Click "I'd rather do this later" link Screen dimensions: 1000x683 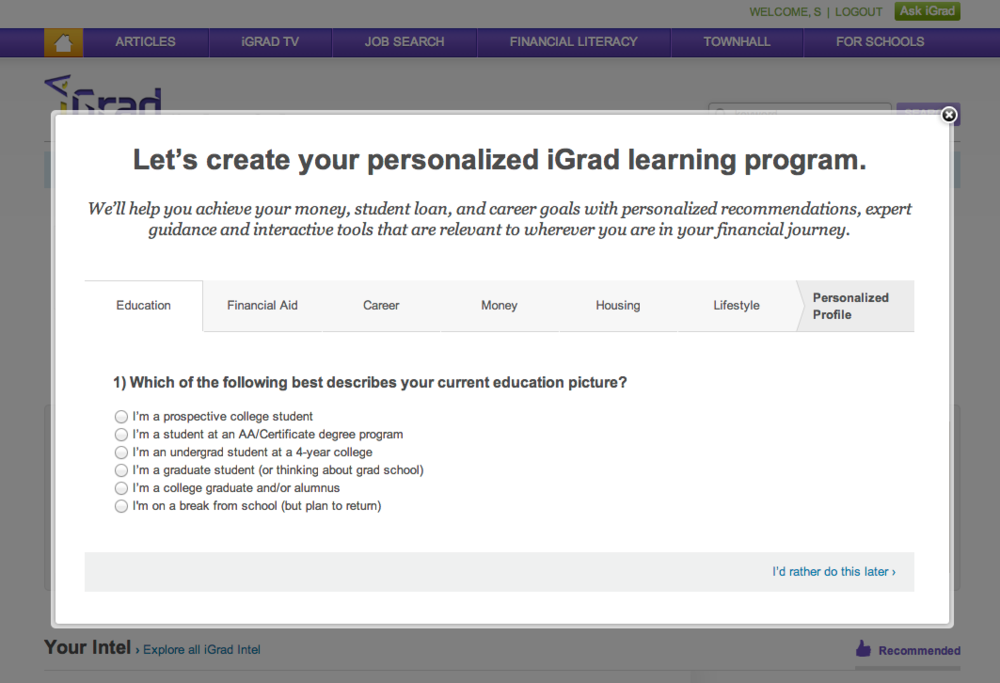(833, 571)
